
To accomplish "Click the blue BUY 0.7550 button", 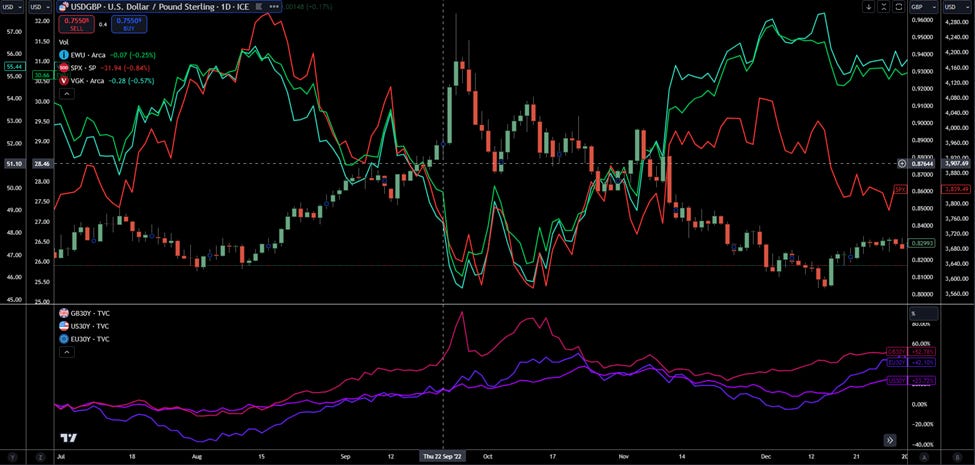I will (129, 24).
